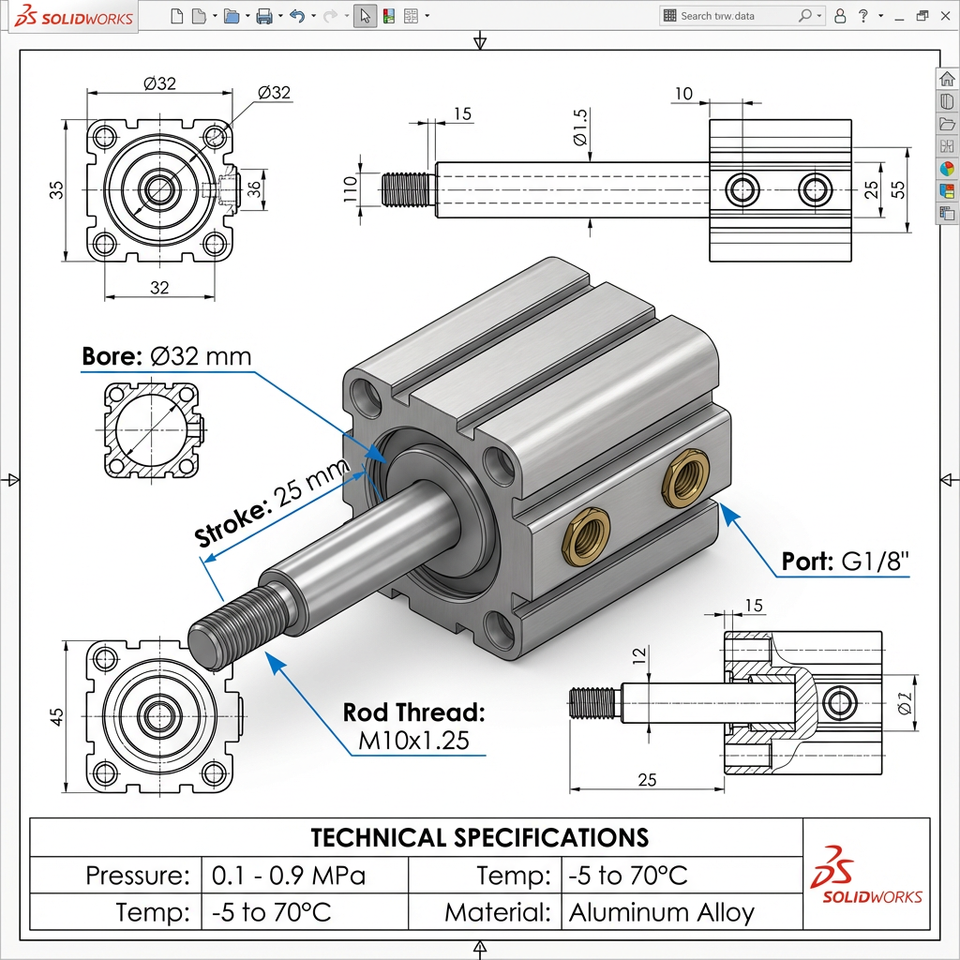This screenshot has height=960, width=960.
Task: Select the front view with 35 dimension
Action: click(x=160, y=190)
